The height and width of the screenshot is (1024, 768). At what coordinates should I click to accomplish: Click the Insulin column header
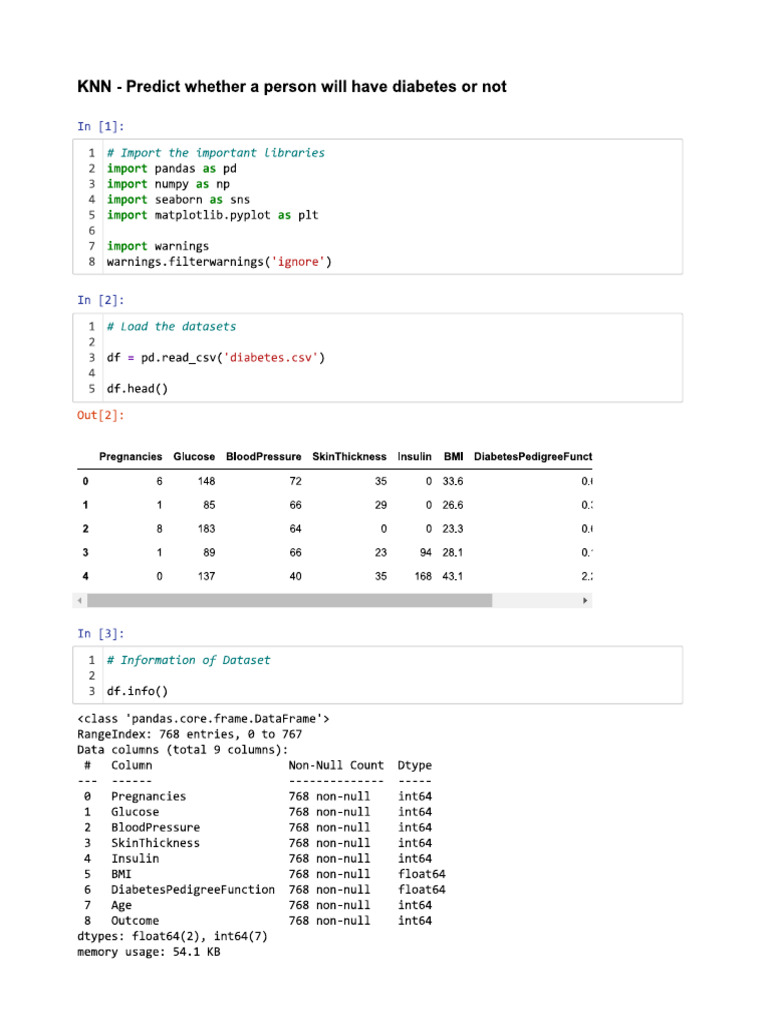pos(414,457)
